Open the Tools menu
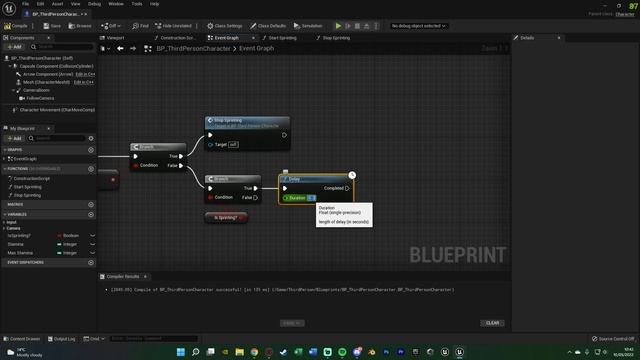The width and height of the screenshot is (640, 360). pos(137,4)
